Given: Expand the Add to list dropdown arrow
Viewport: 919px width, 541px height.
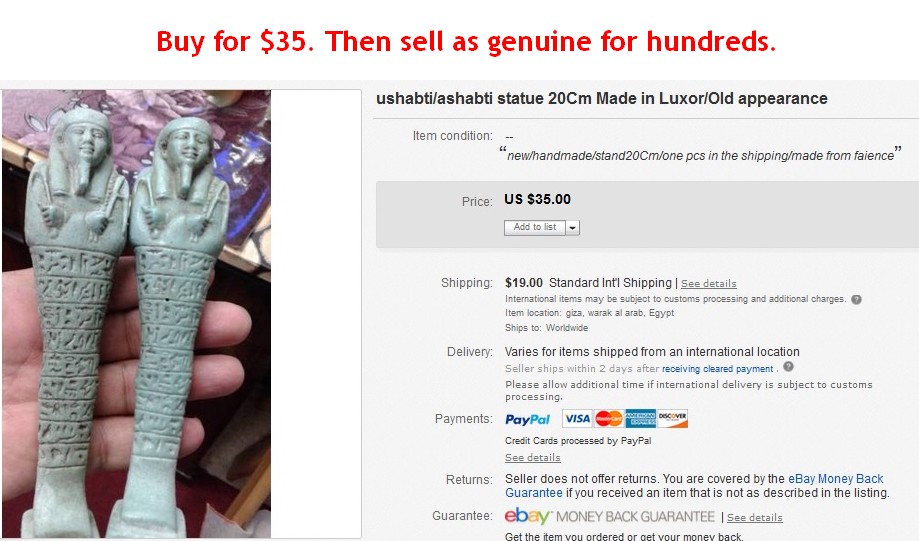Looking at the screenshot, I should coord(573,227).
